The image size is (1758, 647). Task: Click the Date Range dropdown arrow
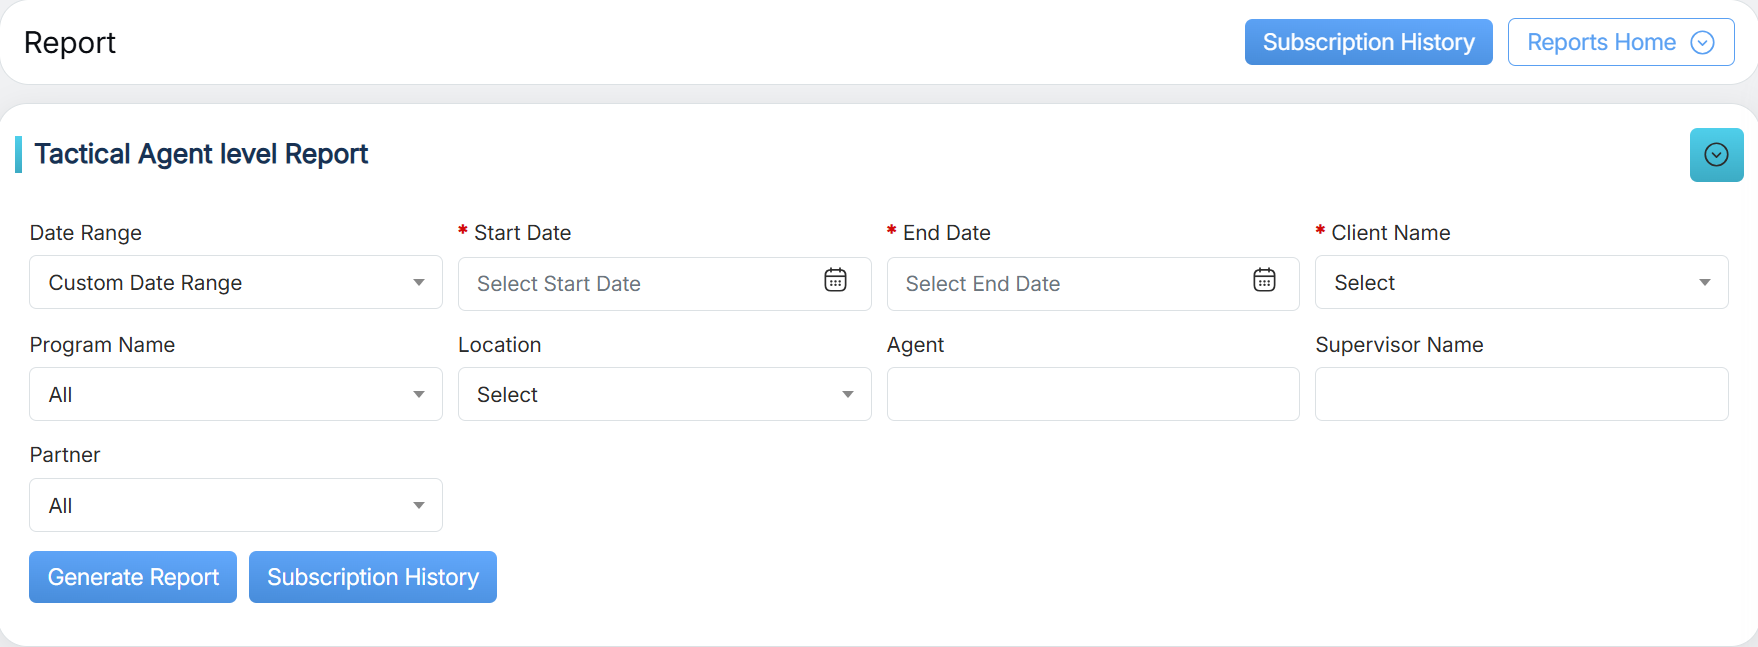point(419,283)
